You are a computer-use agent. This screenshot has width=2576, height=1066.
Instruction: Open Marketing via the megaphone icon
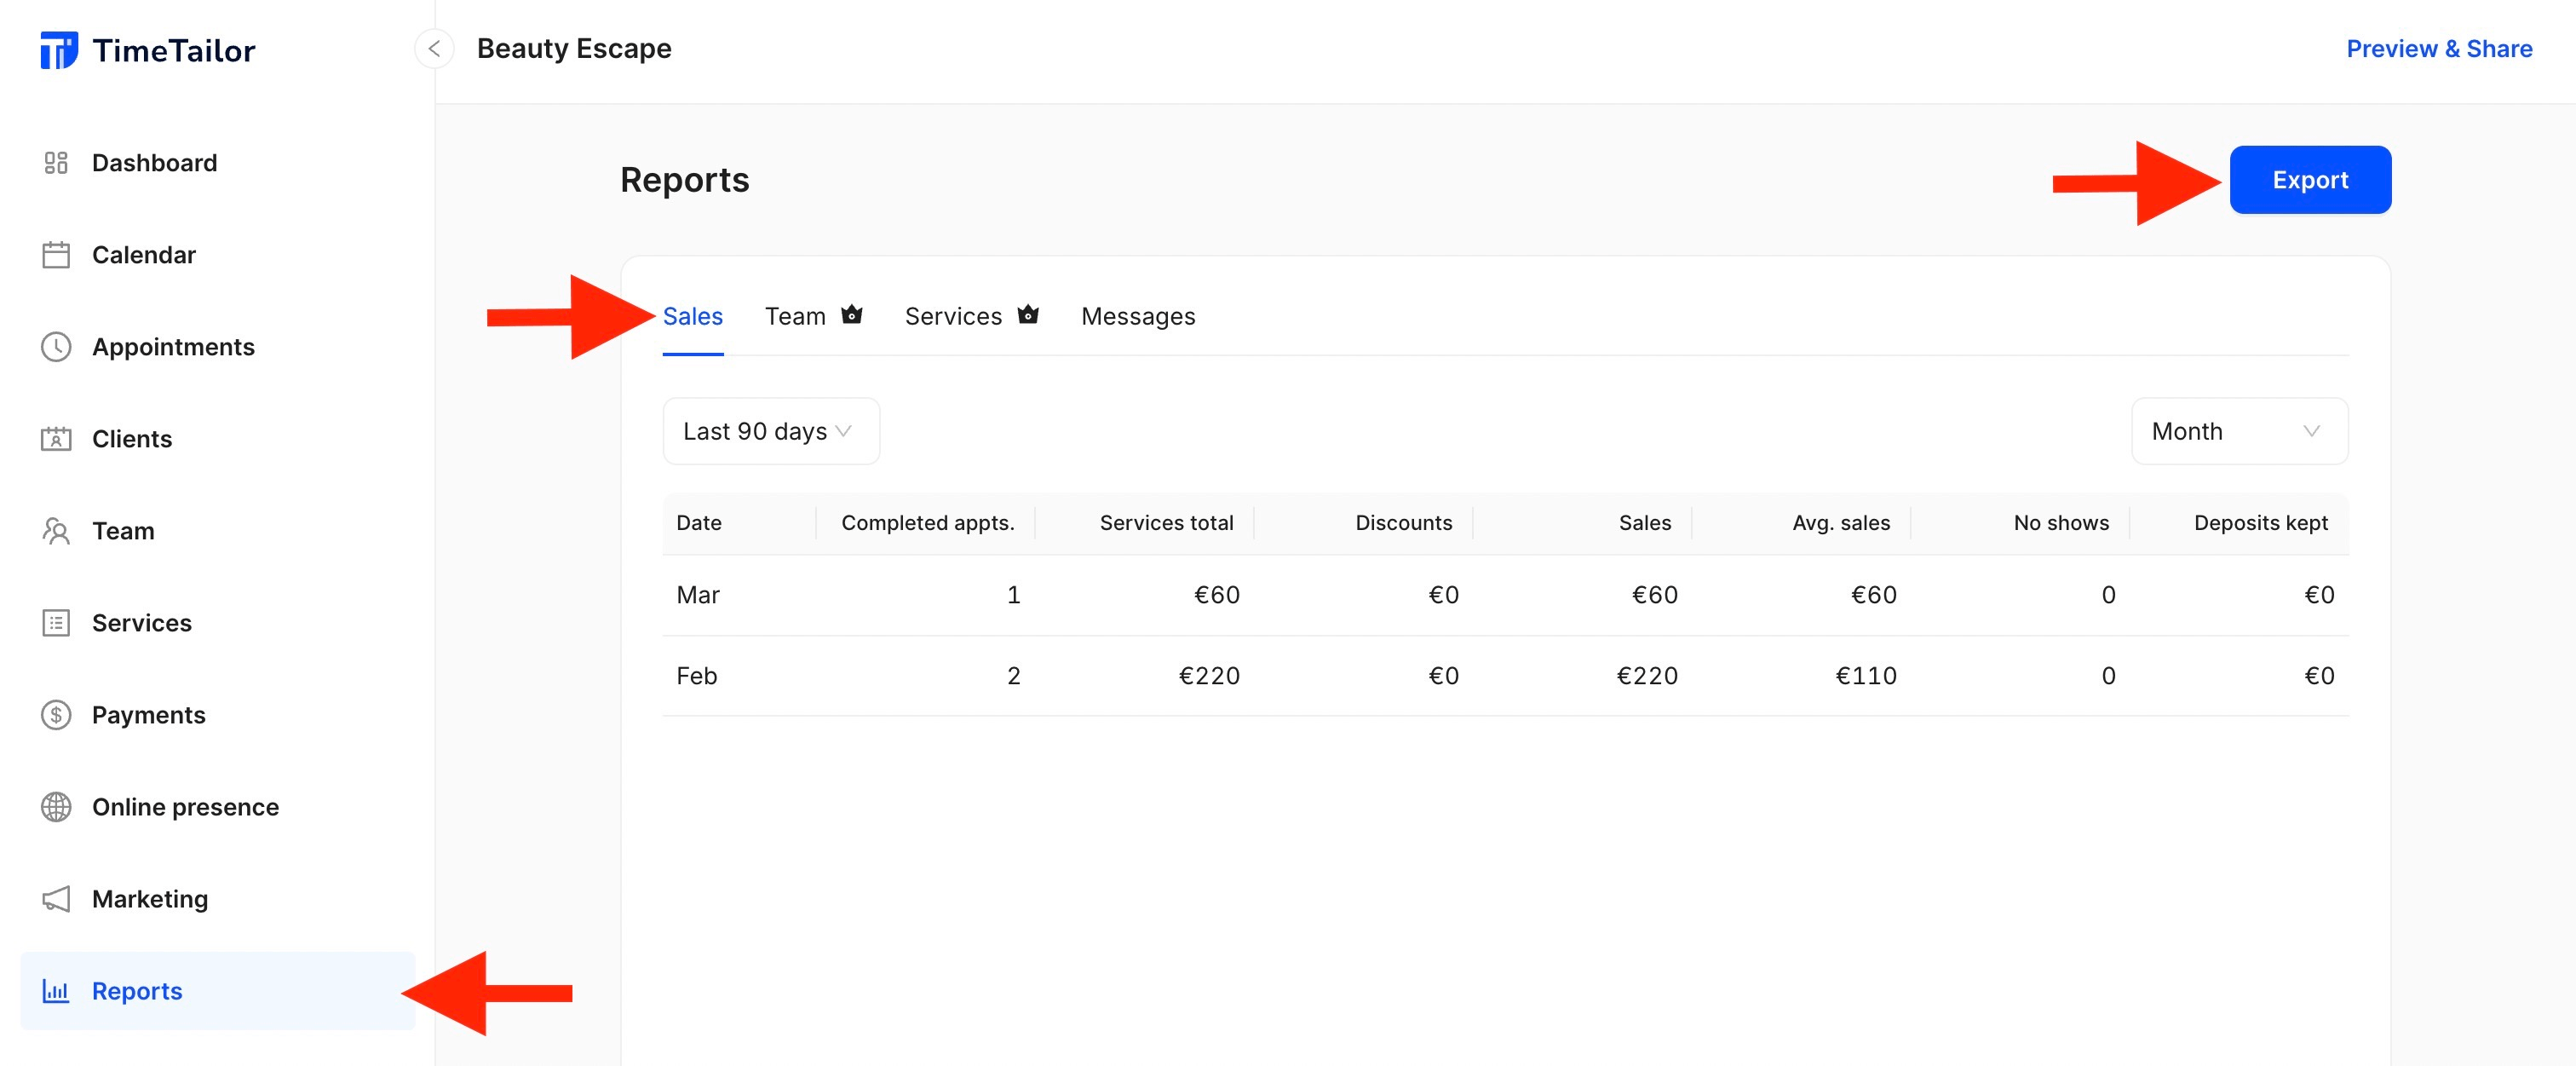click(x=56, y=899)
